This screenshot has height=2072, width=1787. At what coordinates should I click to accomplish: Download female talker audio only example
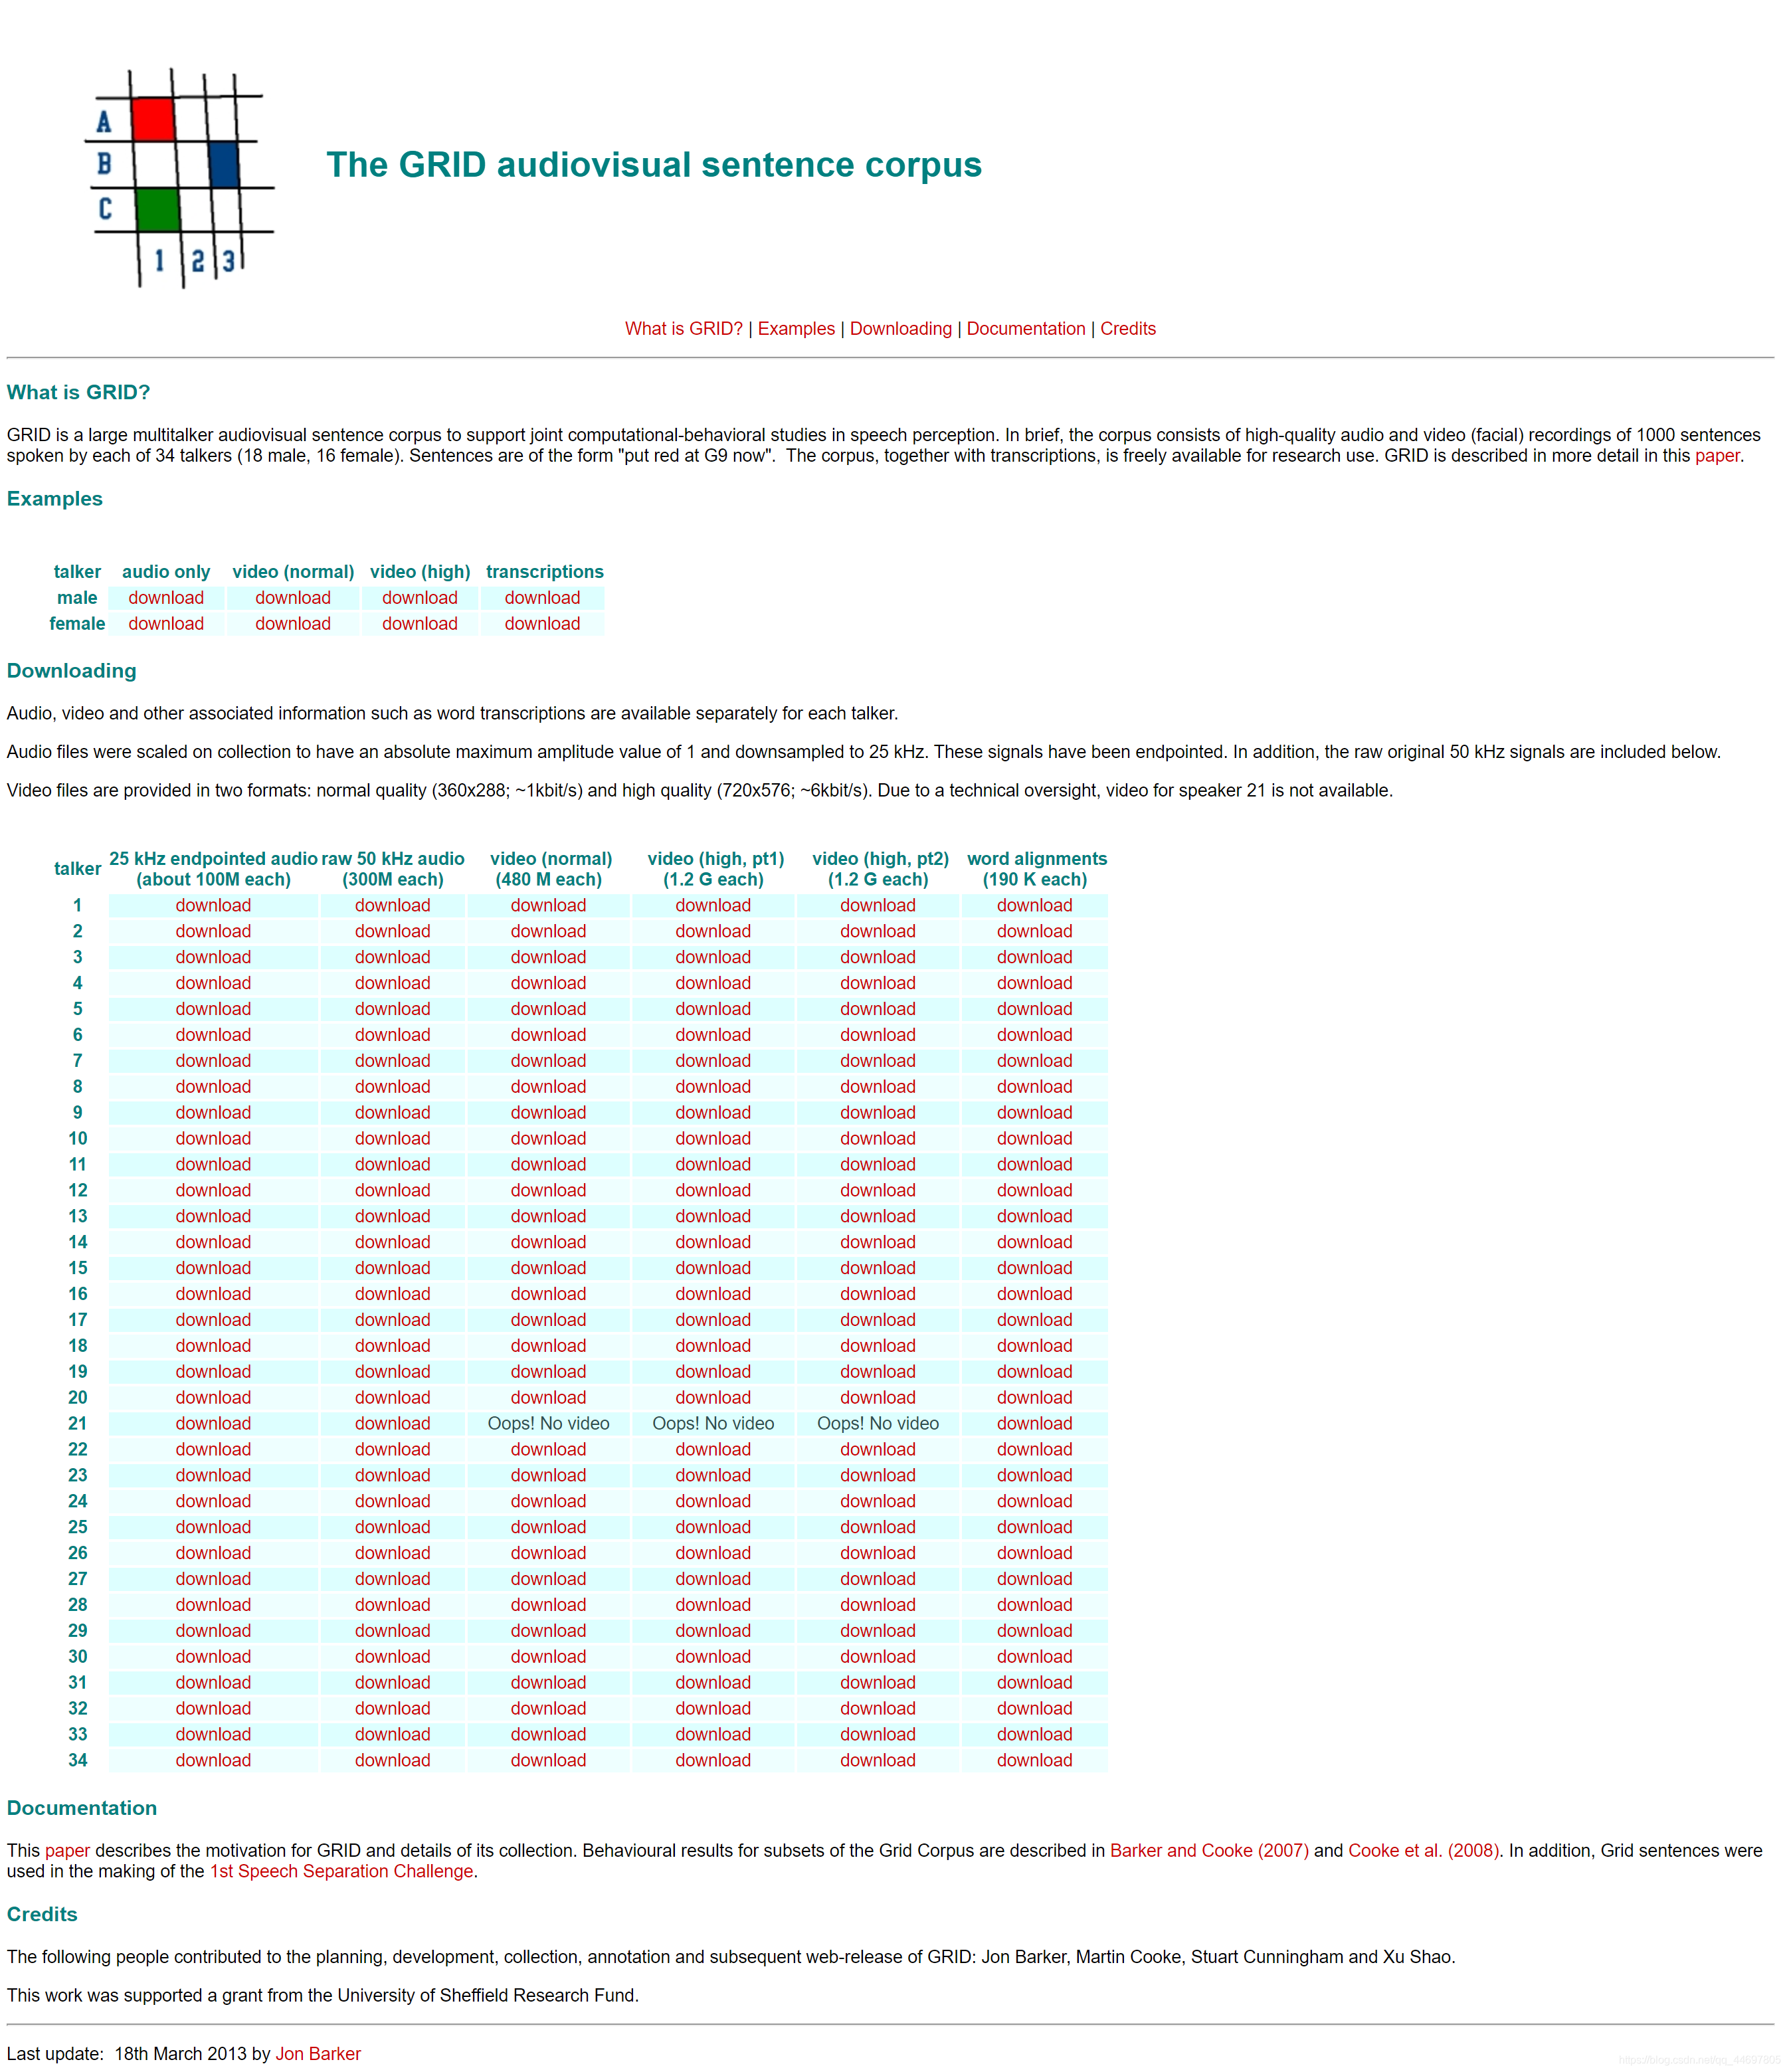[166, 624]
